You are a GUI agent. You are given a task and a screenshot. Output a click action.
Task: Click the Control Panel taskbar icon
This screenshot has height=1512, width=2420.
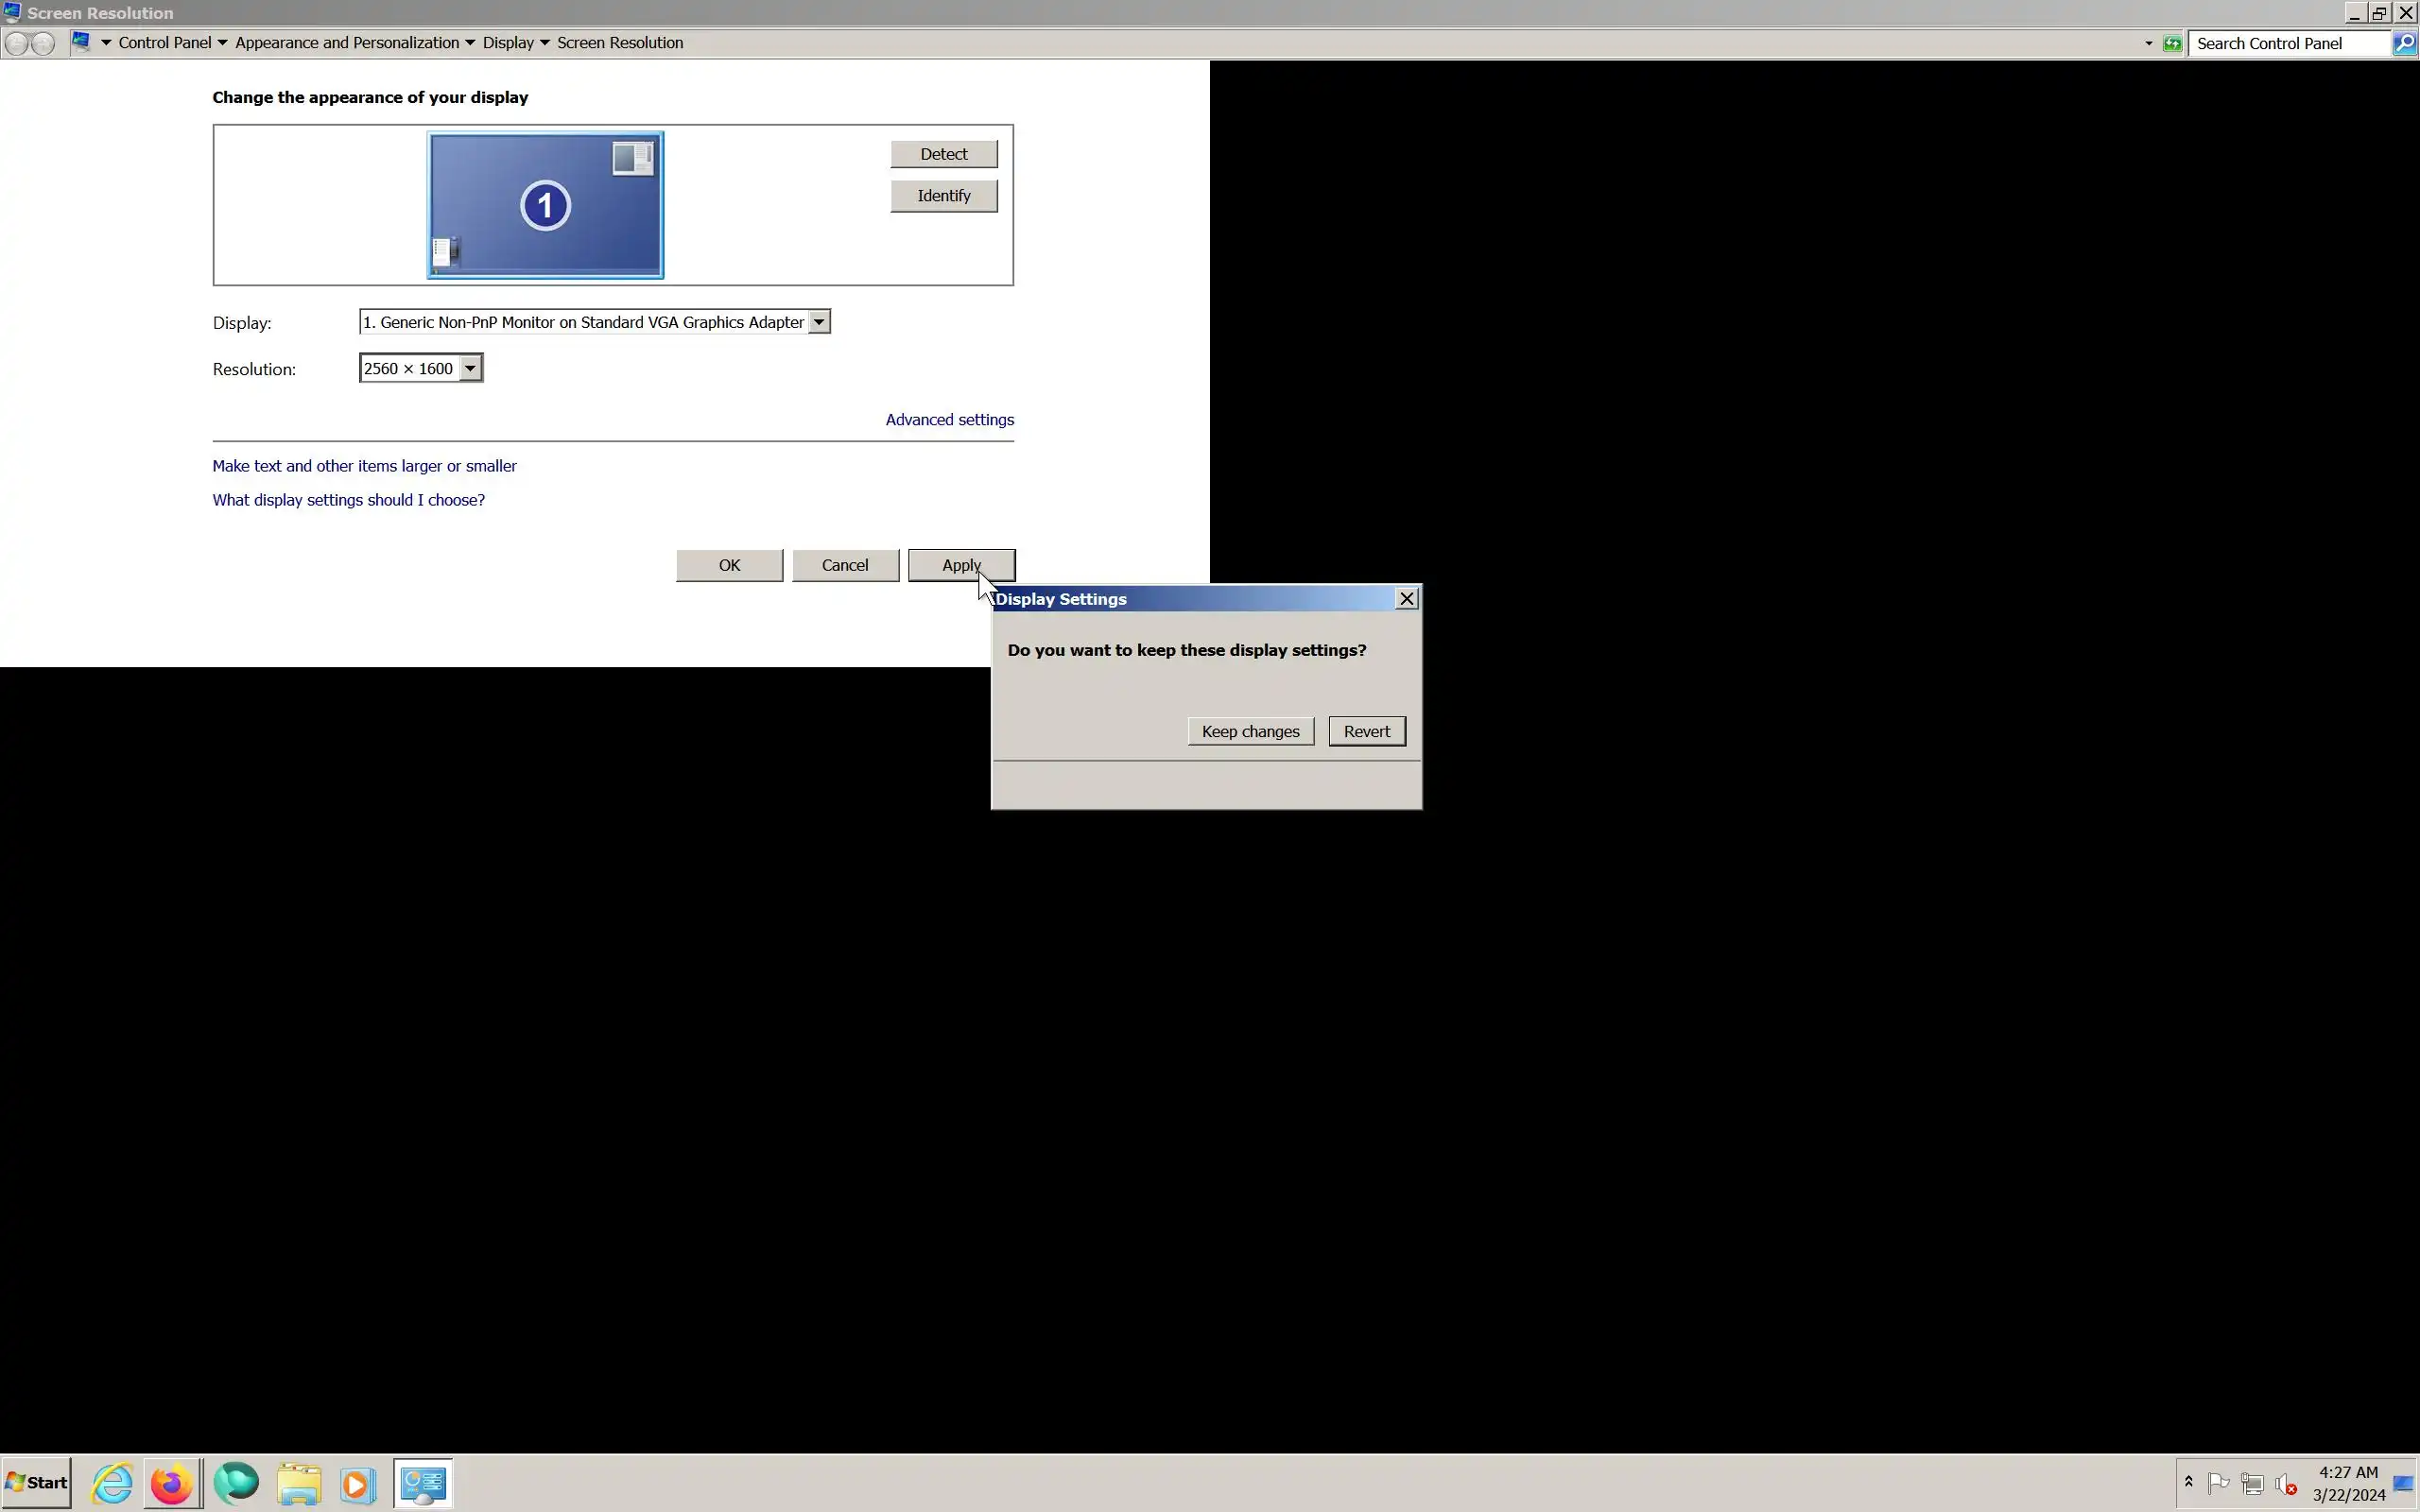point(423,1482)
